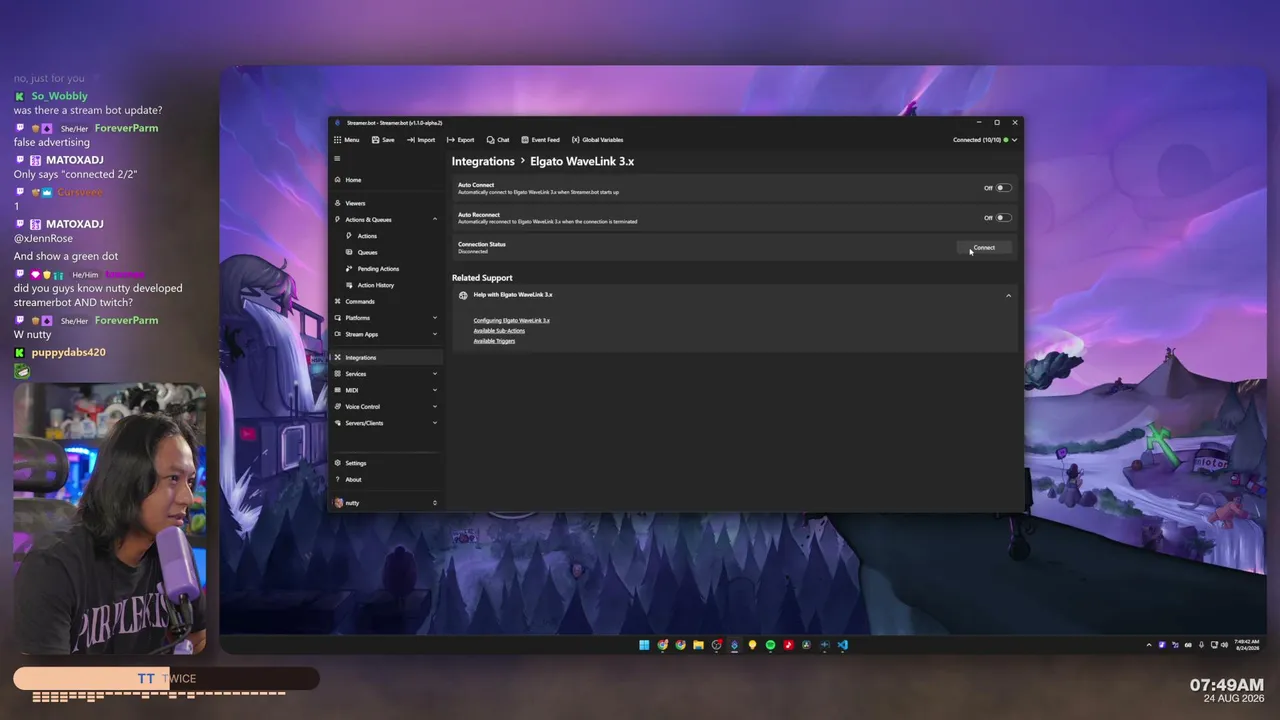This screenshot has width=1280, height=720.
Task: Click the red music app taskbar icon
Action: 788,645
